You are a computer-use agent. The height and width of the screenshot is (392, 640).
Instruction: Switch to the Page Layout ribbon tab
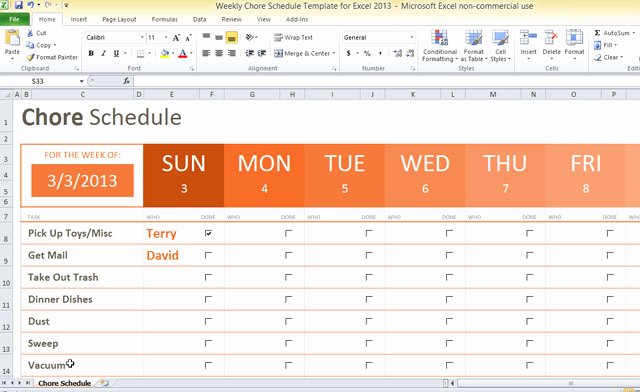point(119,19)
